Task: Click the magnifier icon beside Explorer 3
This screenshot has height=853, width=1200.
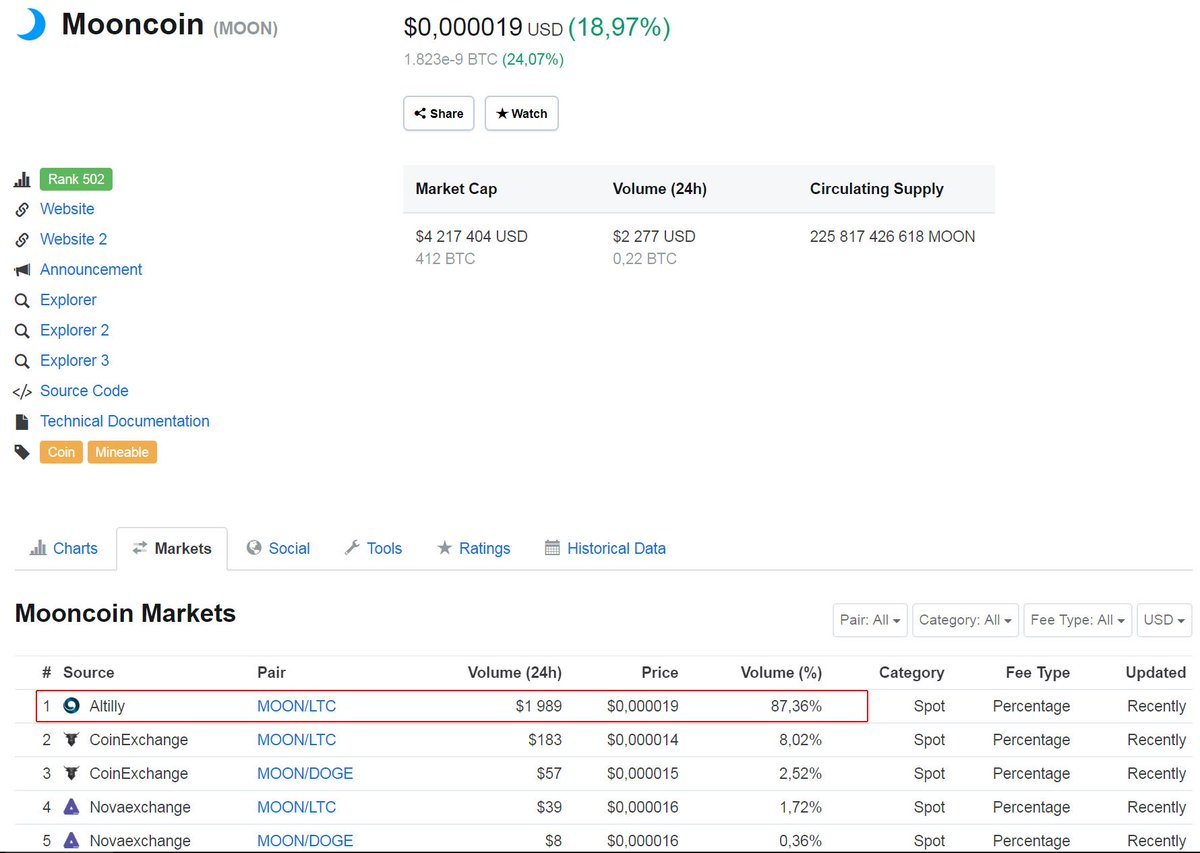Action: tap(22, 361)
